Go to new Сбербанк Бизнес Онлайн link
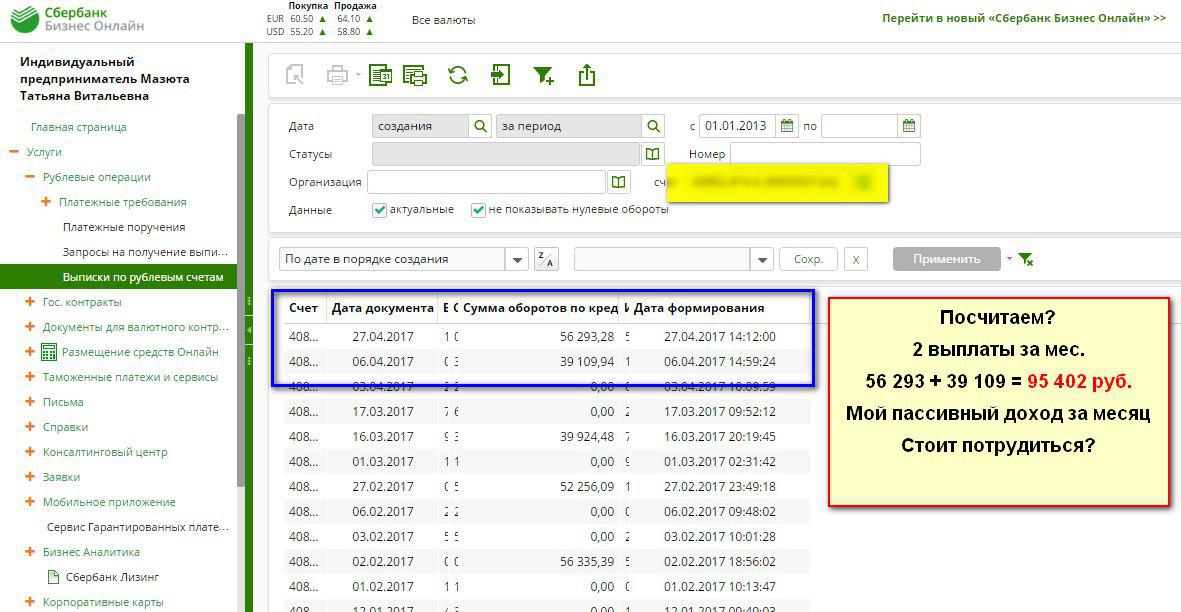This screenshot has height=612, width=1181. [x=1024, y=18]
